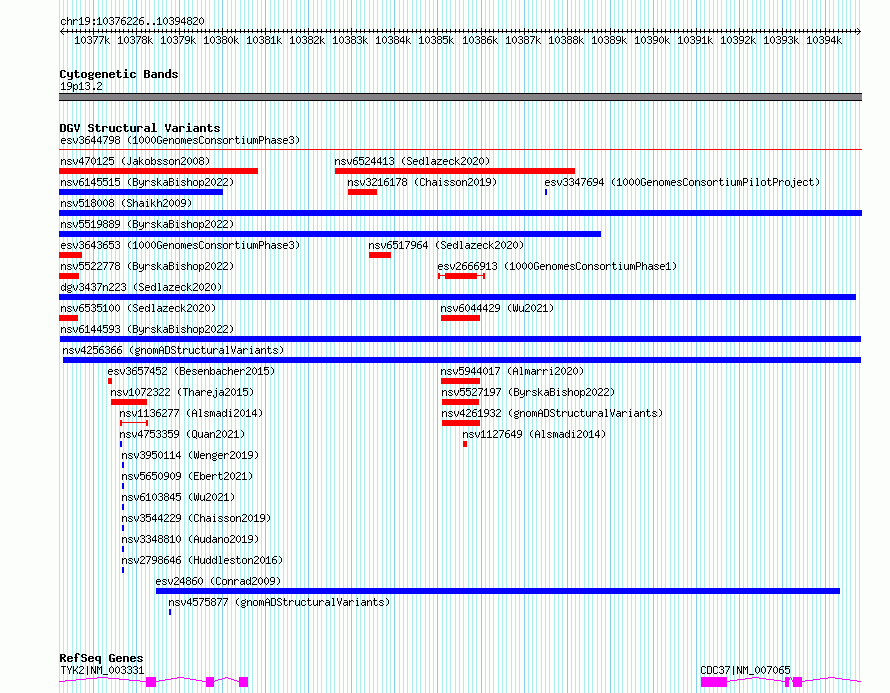890x693 pixels.
Task: Select nsv3348810 (Audano2019) label
Action: (190, 539)
